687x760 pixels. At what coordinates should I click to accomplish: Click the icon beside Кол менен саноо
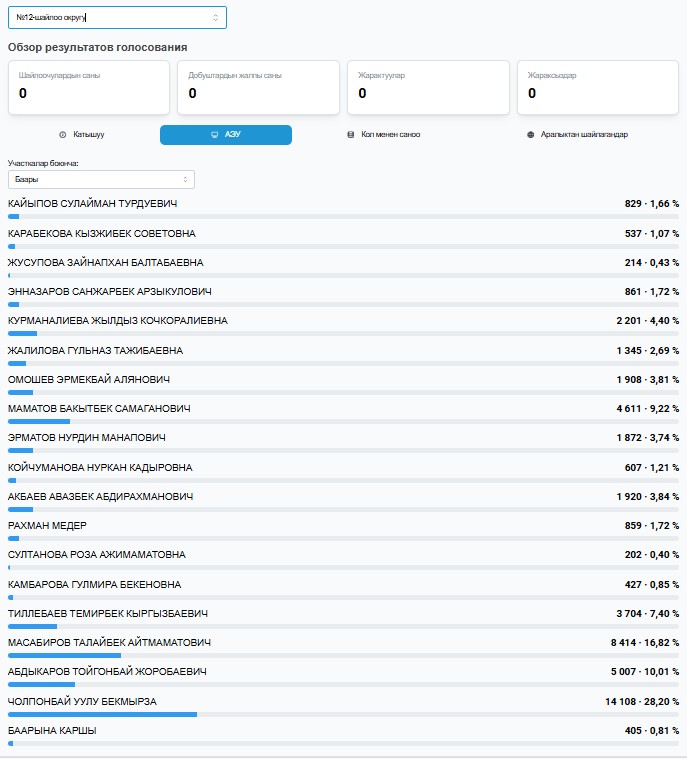click(350, 134)
